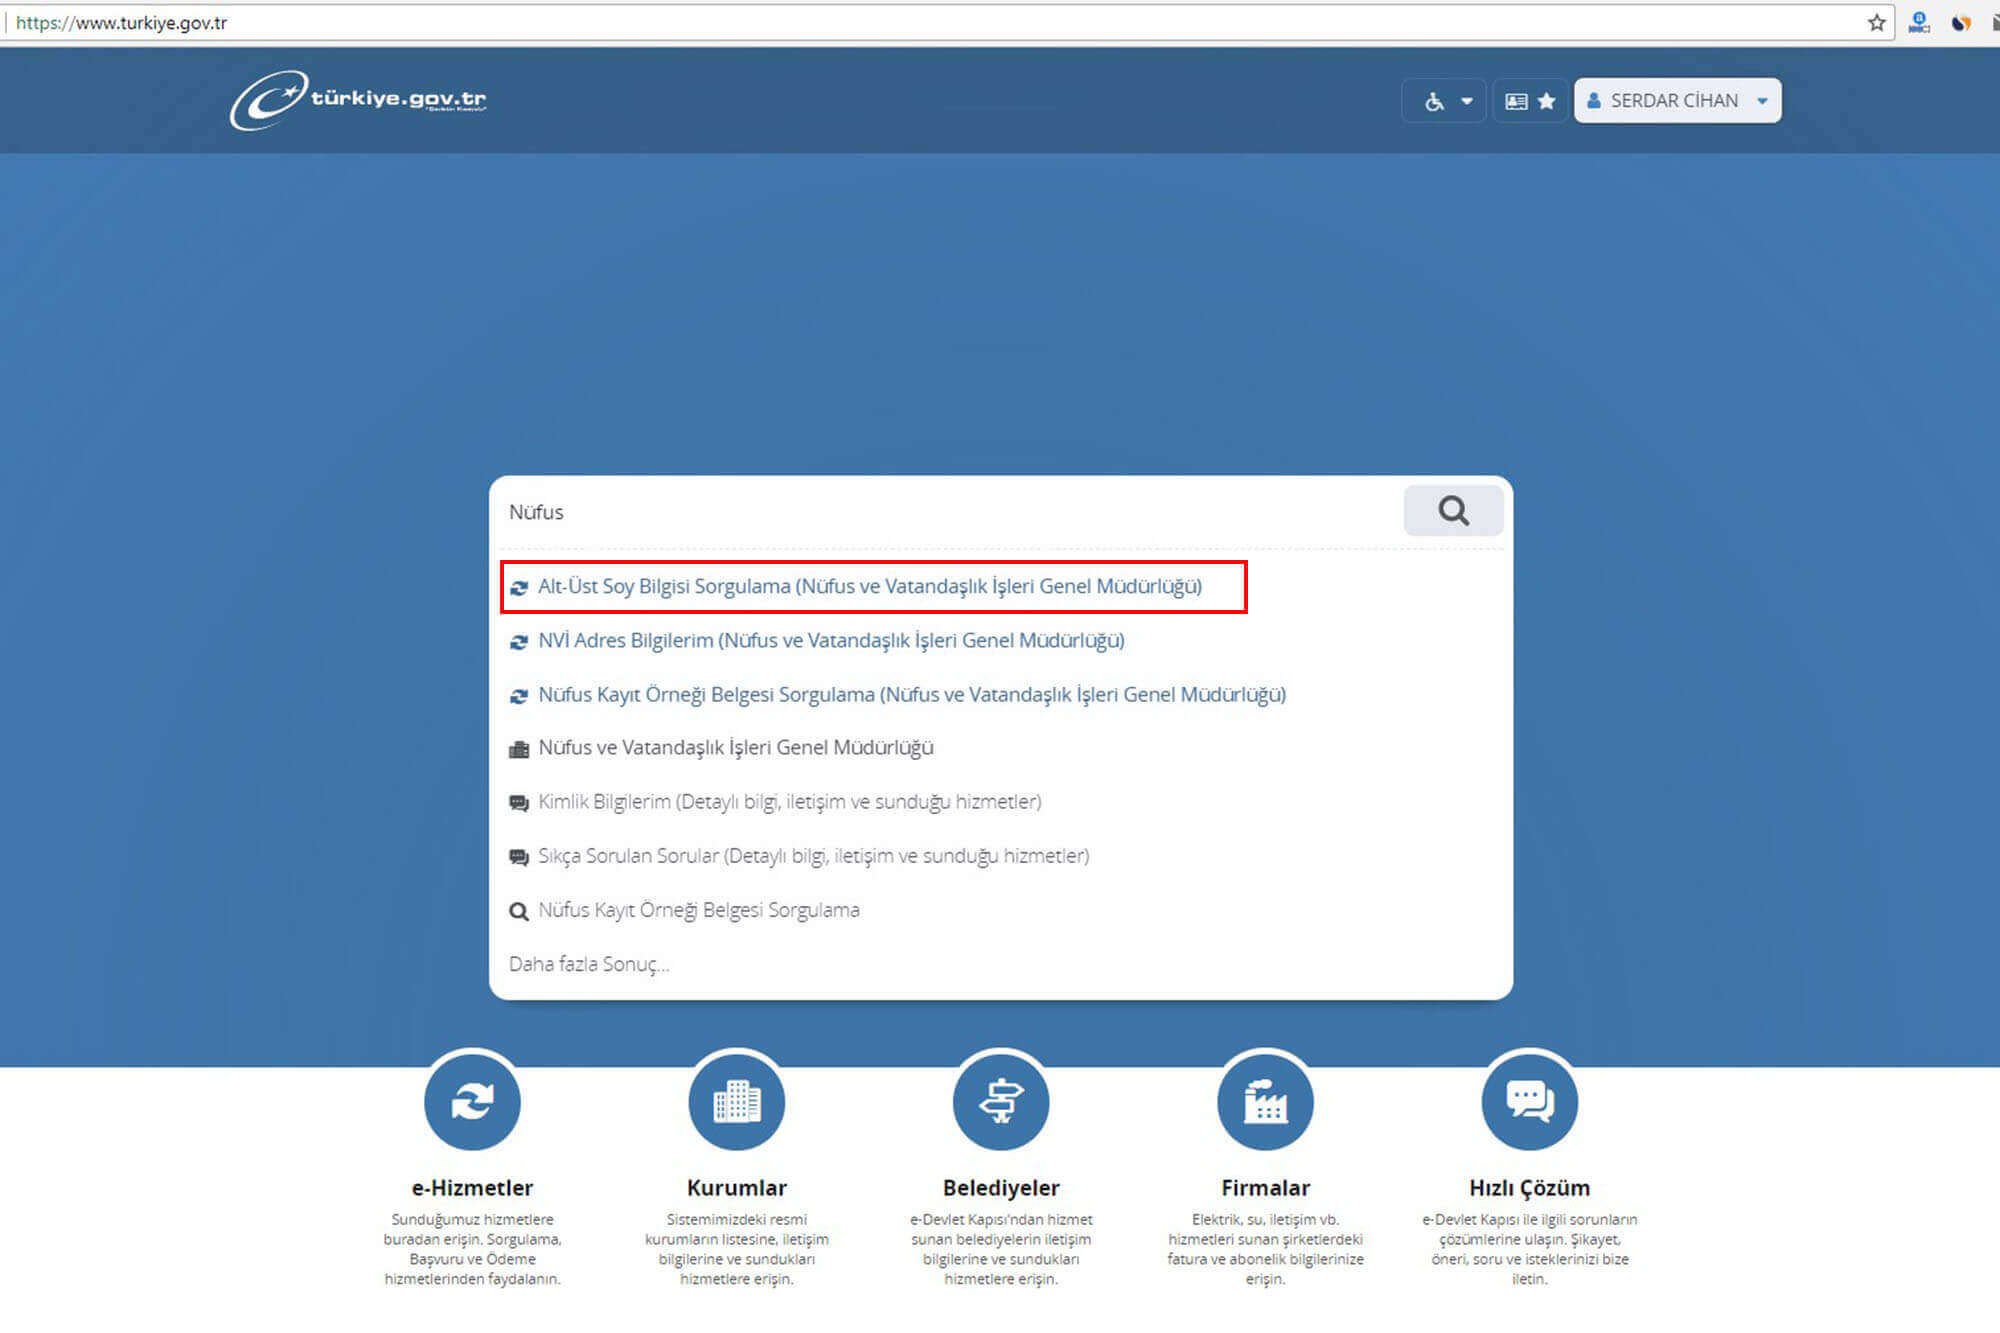
Task: Open the Firmalar factory icon
Action: [1265, 1101]
